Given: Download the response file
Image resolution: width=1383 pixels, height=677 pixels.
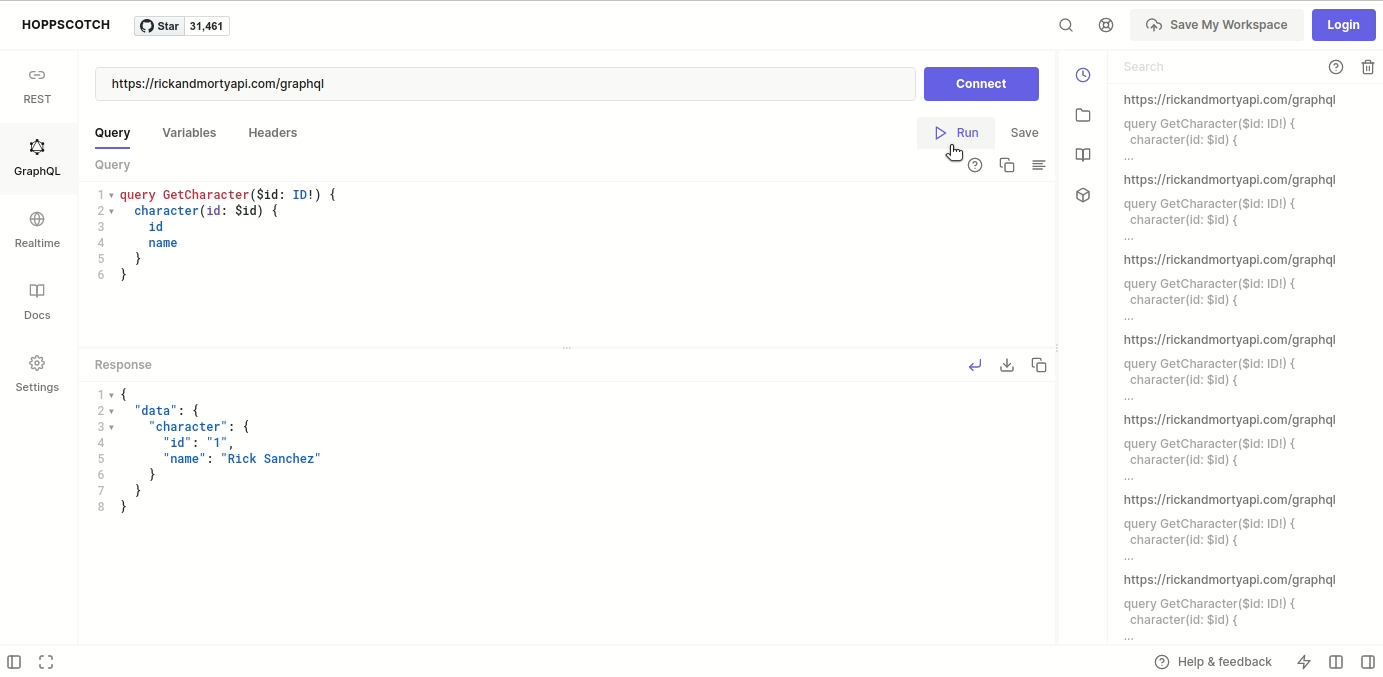Looking at the screenshot, I should click(1007, 365).
